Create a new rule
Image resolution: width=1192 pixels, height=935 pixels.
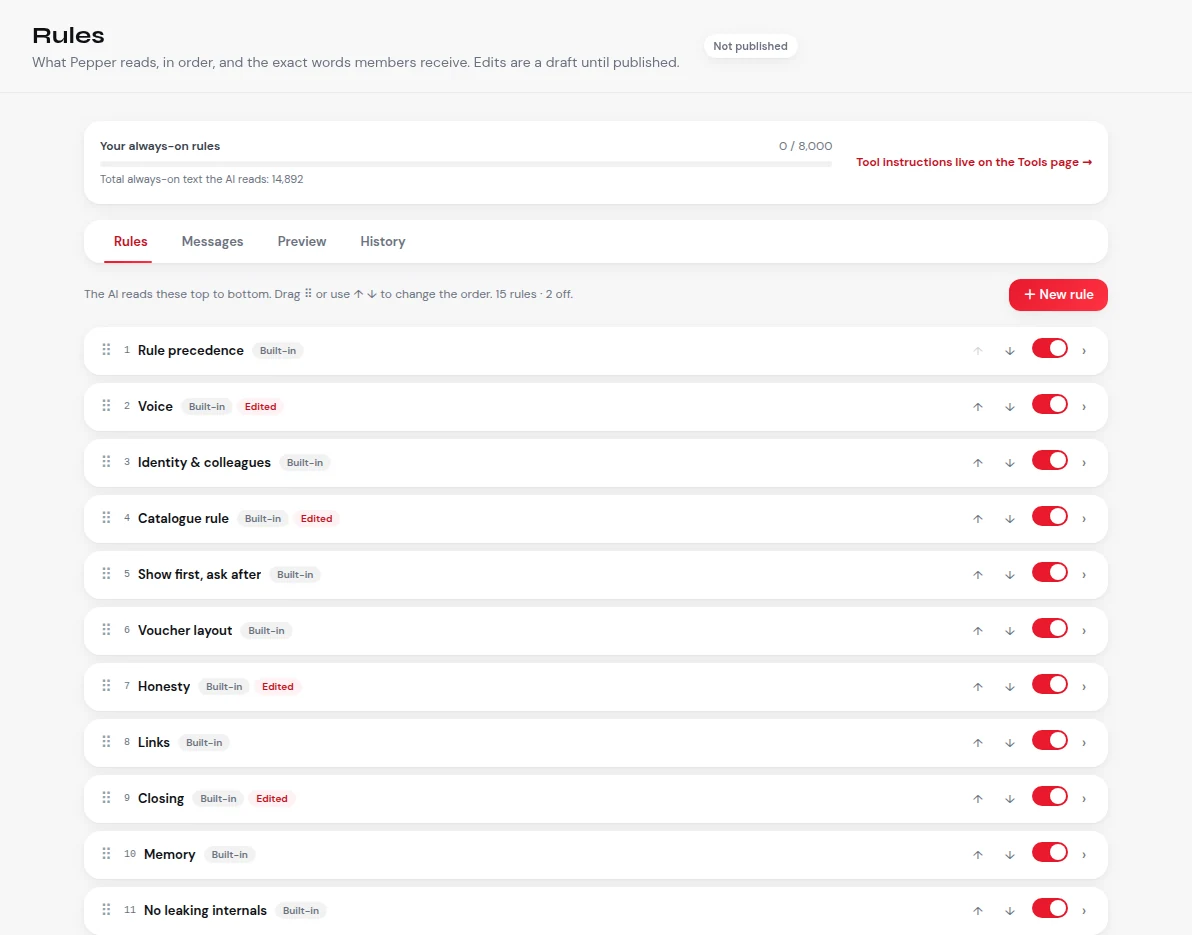click(x=1058, y=295)
